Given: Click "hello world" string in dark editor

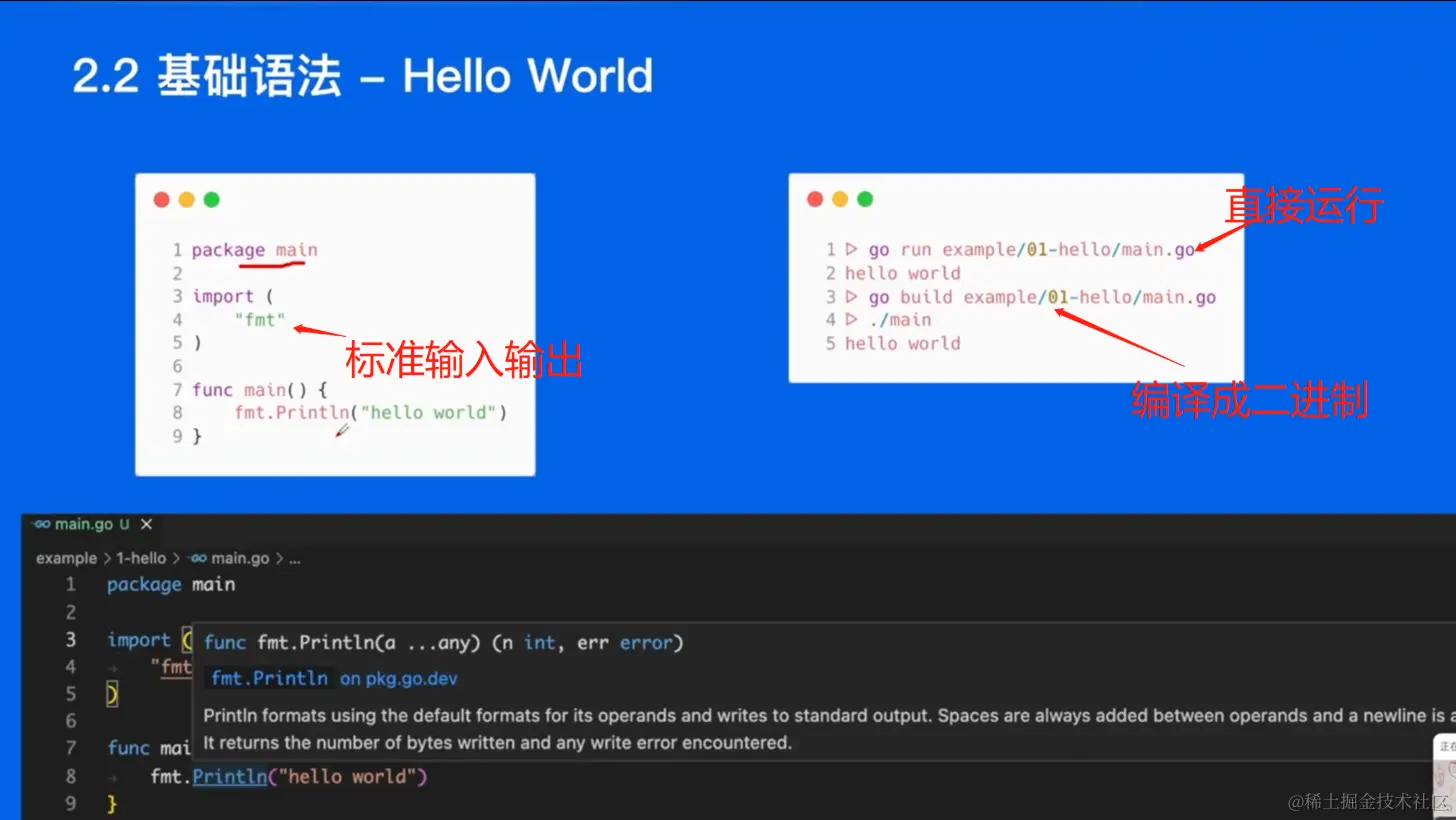Looking at the screenshot, I should click(x=346, y=777).
